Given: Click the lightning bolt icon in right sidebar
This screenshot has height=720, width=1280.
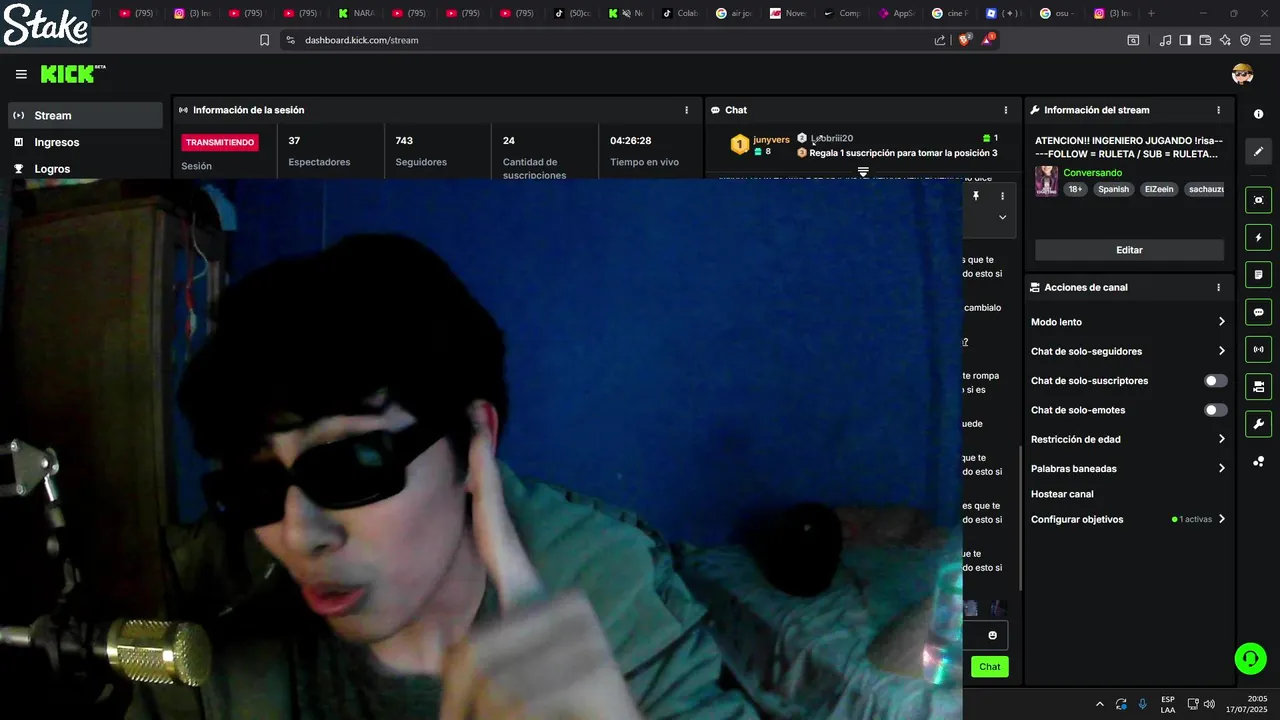Looking at the screenshot, I should [1258, 238].
